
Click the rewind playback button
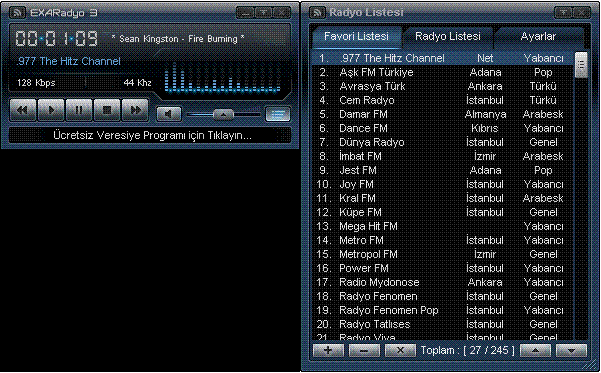click(x=23, y=110)
